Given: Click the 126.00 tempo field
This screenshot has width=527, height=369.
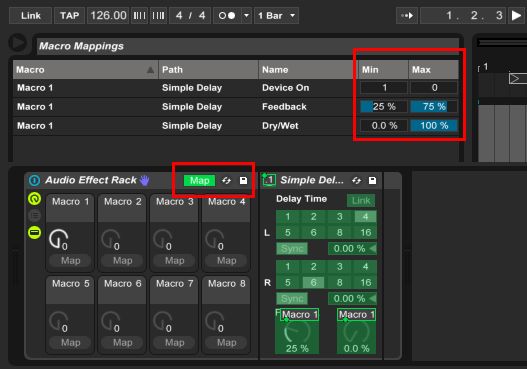Looking at the screenshot, I should (108, 15).
